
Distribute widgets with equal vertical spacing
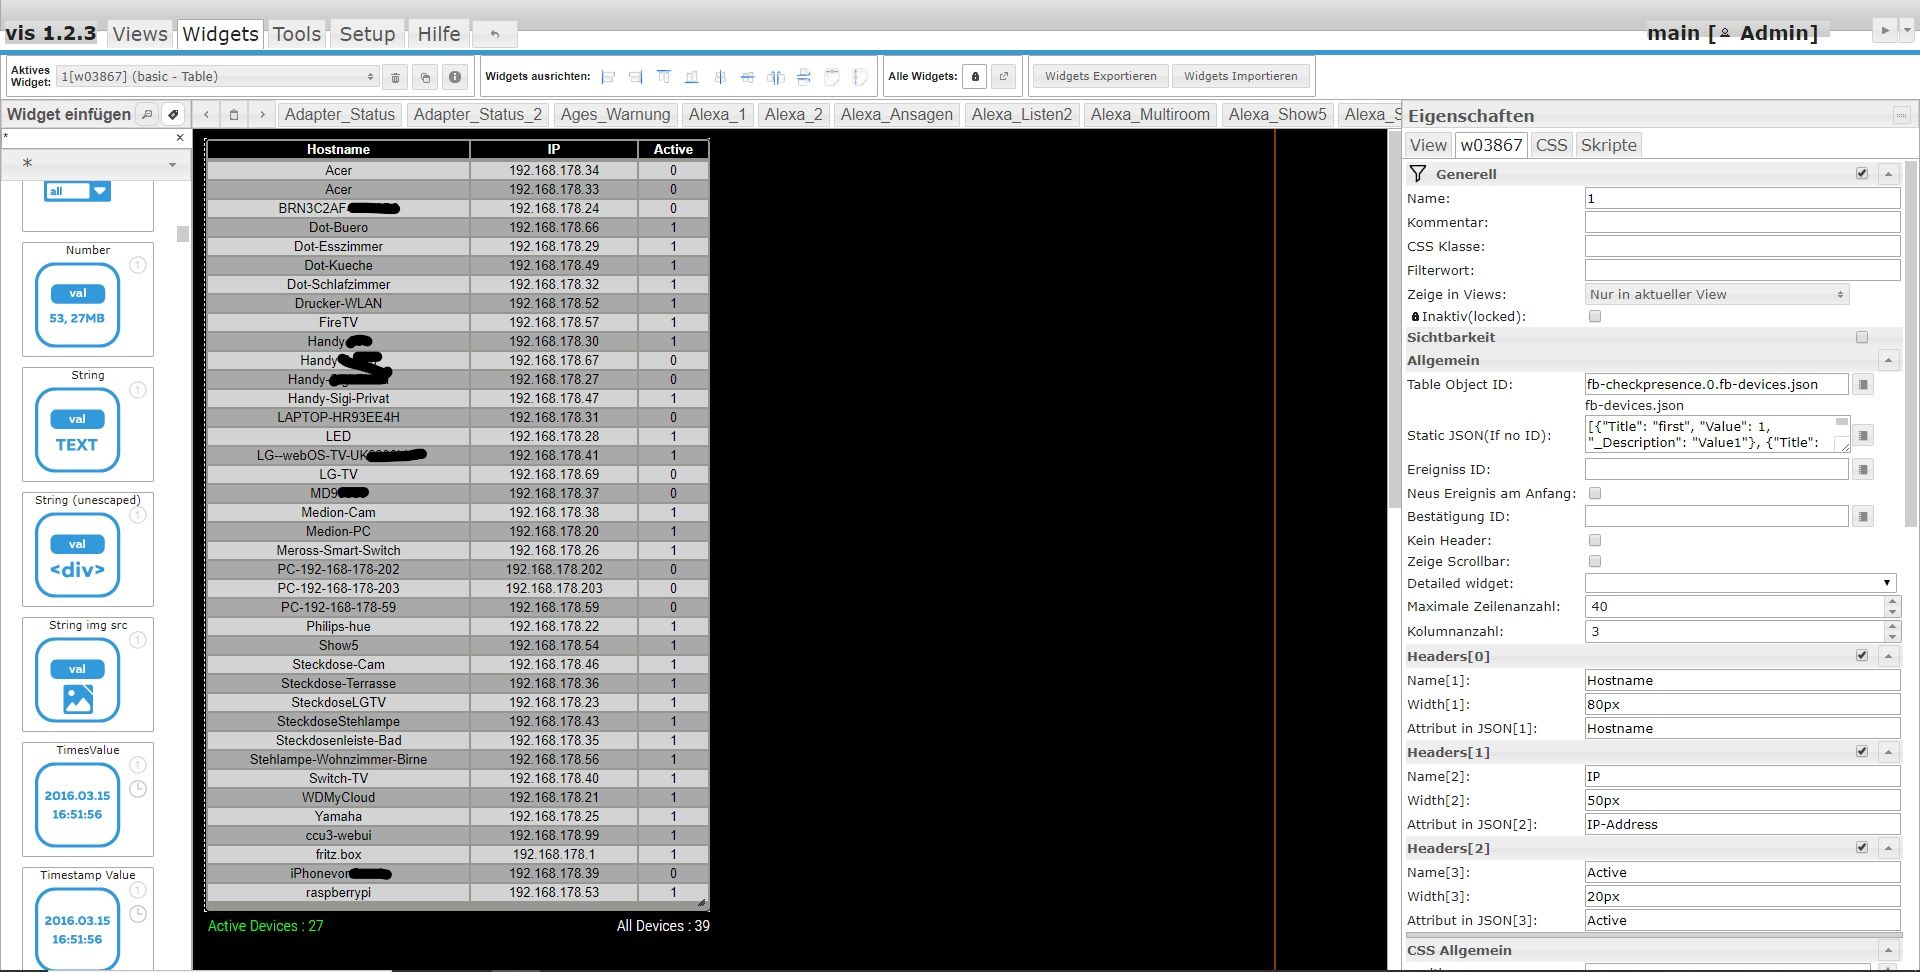click(804, 77)
